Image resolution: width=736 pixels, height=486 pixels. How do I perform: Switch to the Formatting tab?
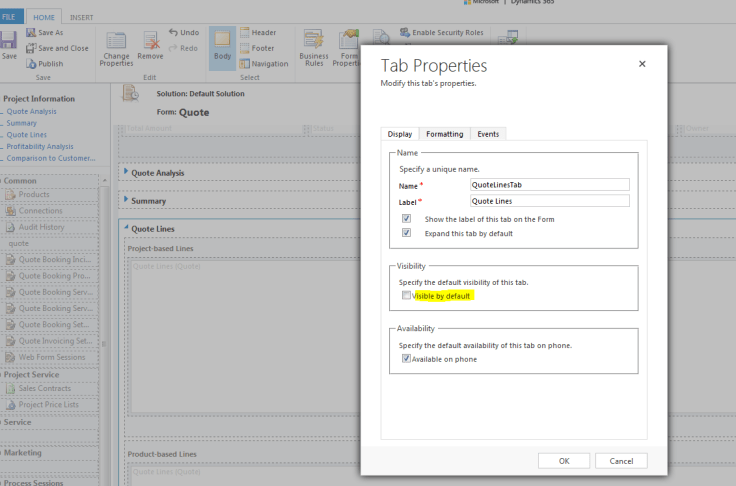[x=444, y=134]
